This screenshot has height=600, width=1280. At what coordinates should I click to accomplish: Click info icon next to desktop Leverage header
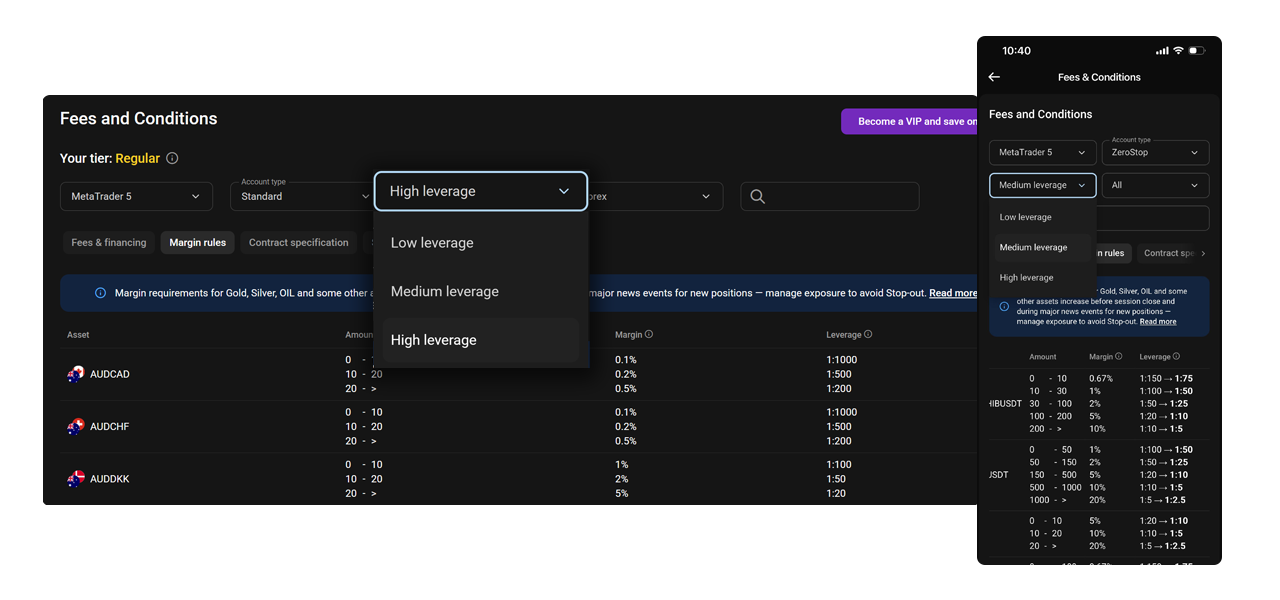tap(868, 334)
